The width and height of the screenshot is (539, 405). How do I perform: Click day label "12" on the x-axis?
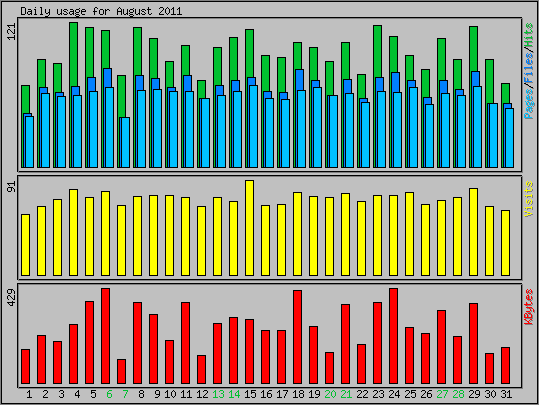pyautogui.click(x=202, y=394)
